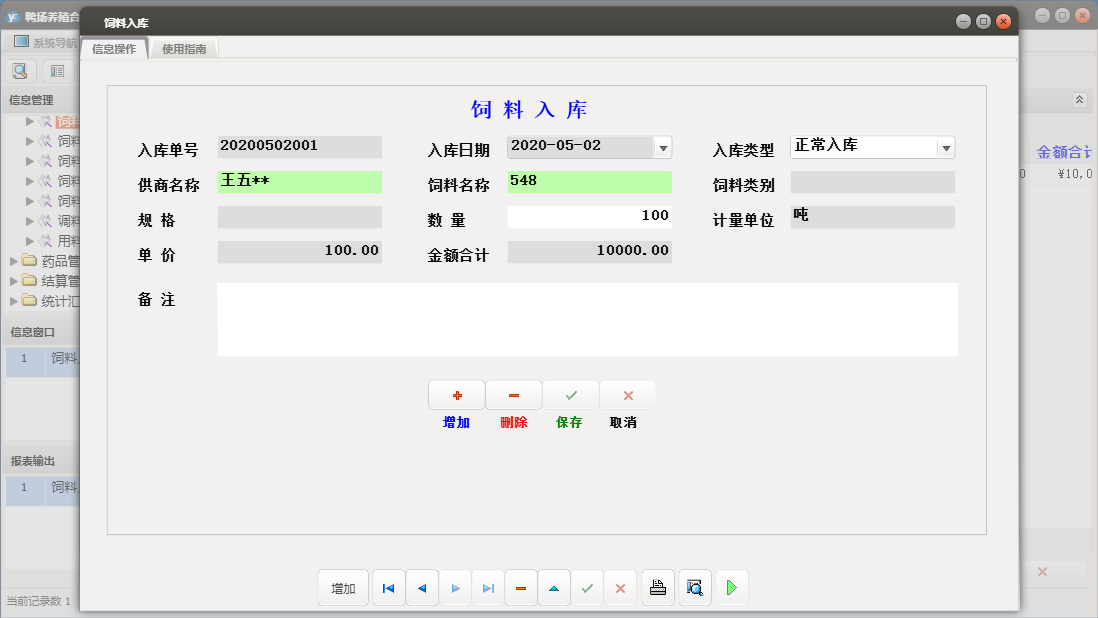
Task: Confirm changes with the green check icon
Action: click(x=587, y=588)
